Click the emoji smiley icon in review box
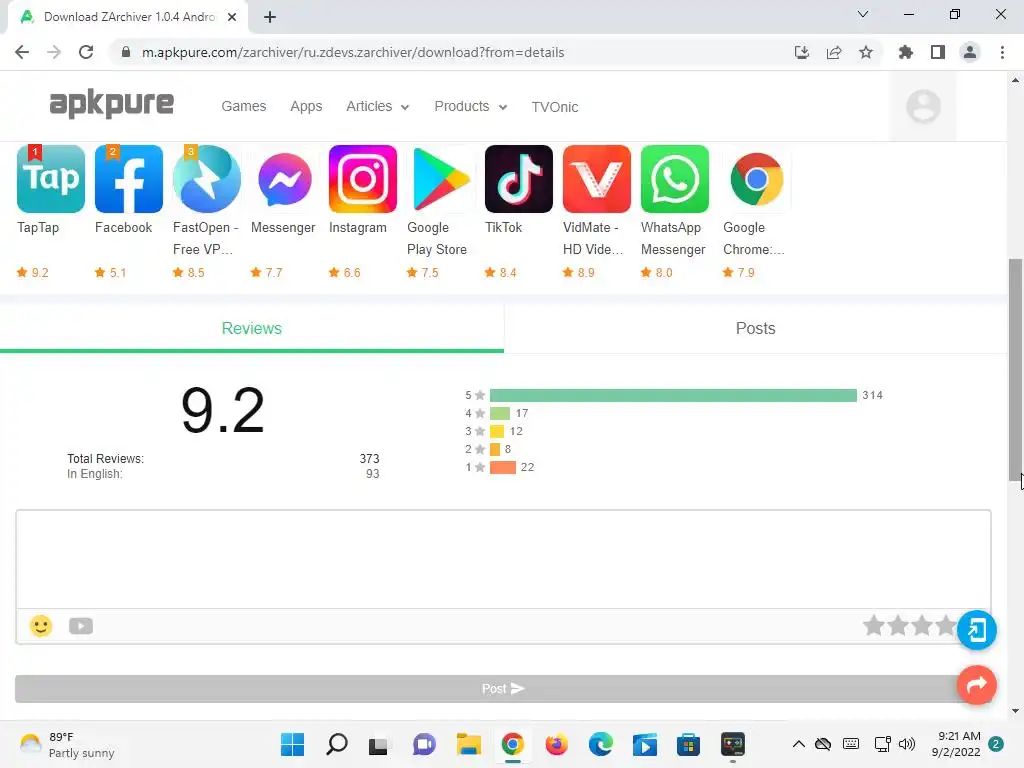 click(40, 626)
